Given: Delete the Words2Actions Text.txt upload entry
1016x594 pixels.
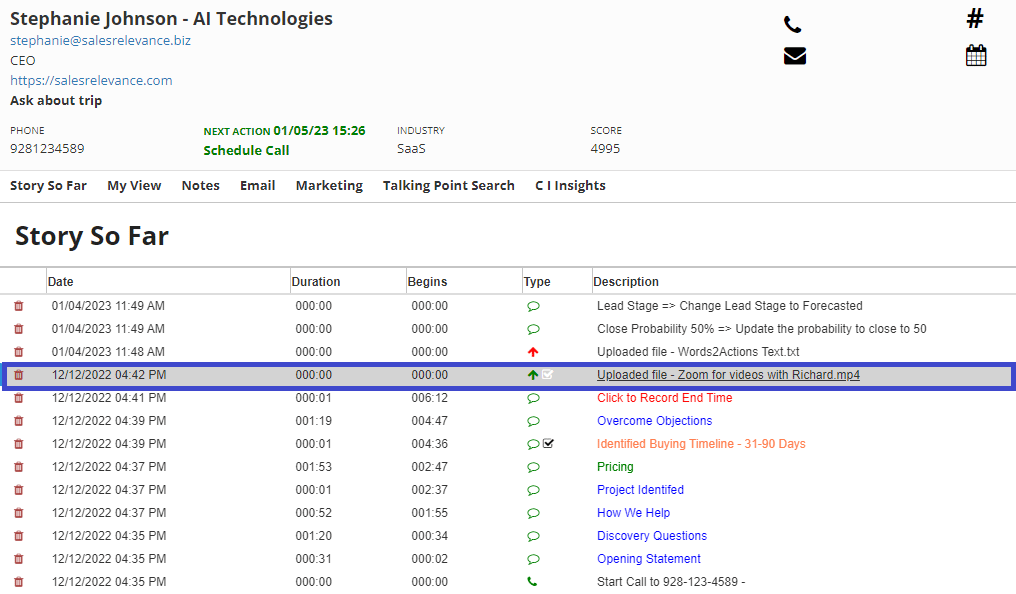Looking at the screenshot, I should click(x=19, y=352).
